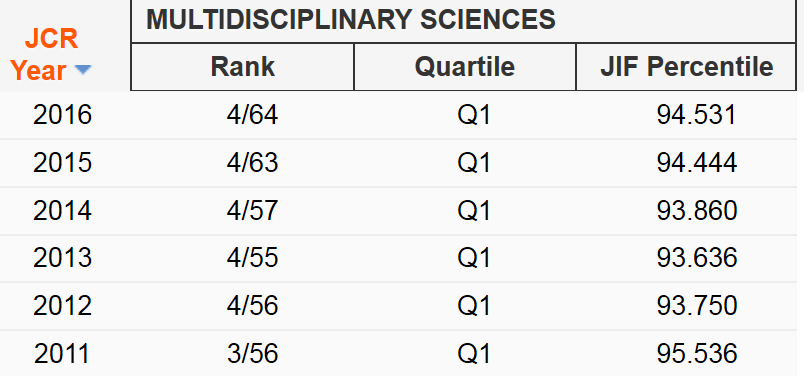Click the rank value 4/64
Screen dimensions: 804x376
[252, 115]
